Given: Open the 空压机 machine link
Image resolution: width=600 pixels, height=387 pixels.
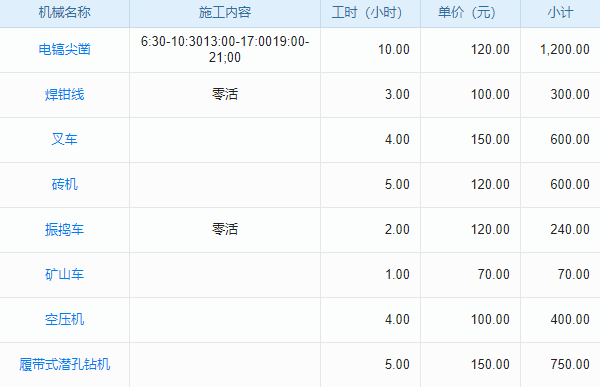Looking at the screenshot, I should coord(64,319).
